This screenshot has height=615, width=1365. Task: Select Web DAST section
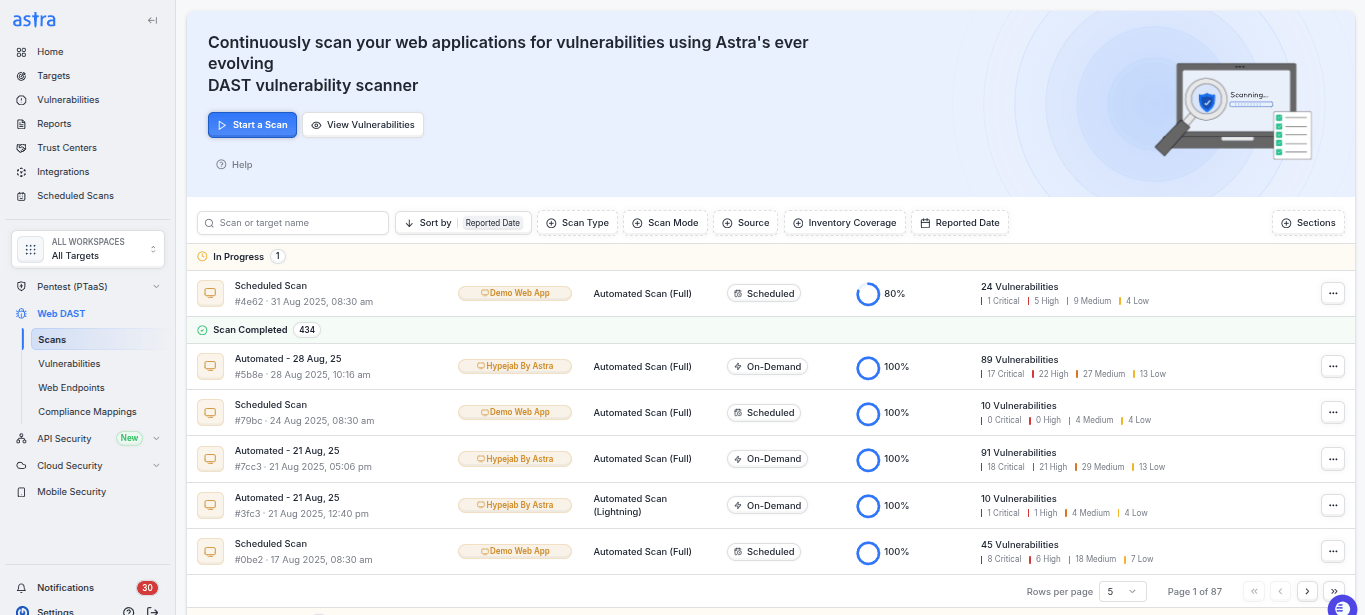point(61,314)
